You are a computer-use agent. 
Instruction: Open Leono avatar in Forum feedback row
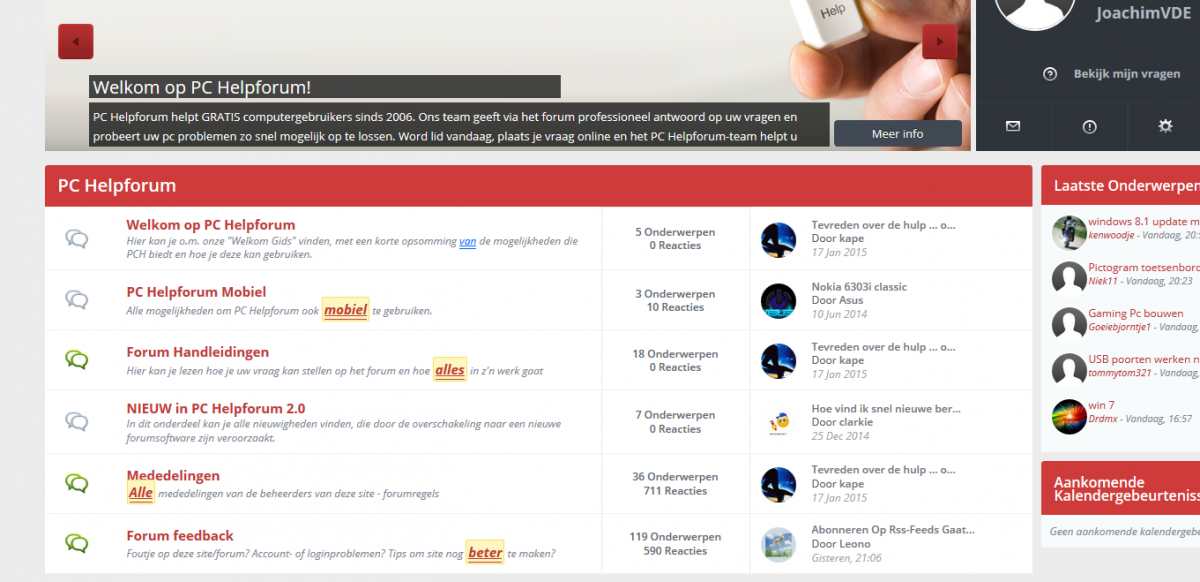click(x=778, y=545)
